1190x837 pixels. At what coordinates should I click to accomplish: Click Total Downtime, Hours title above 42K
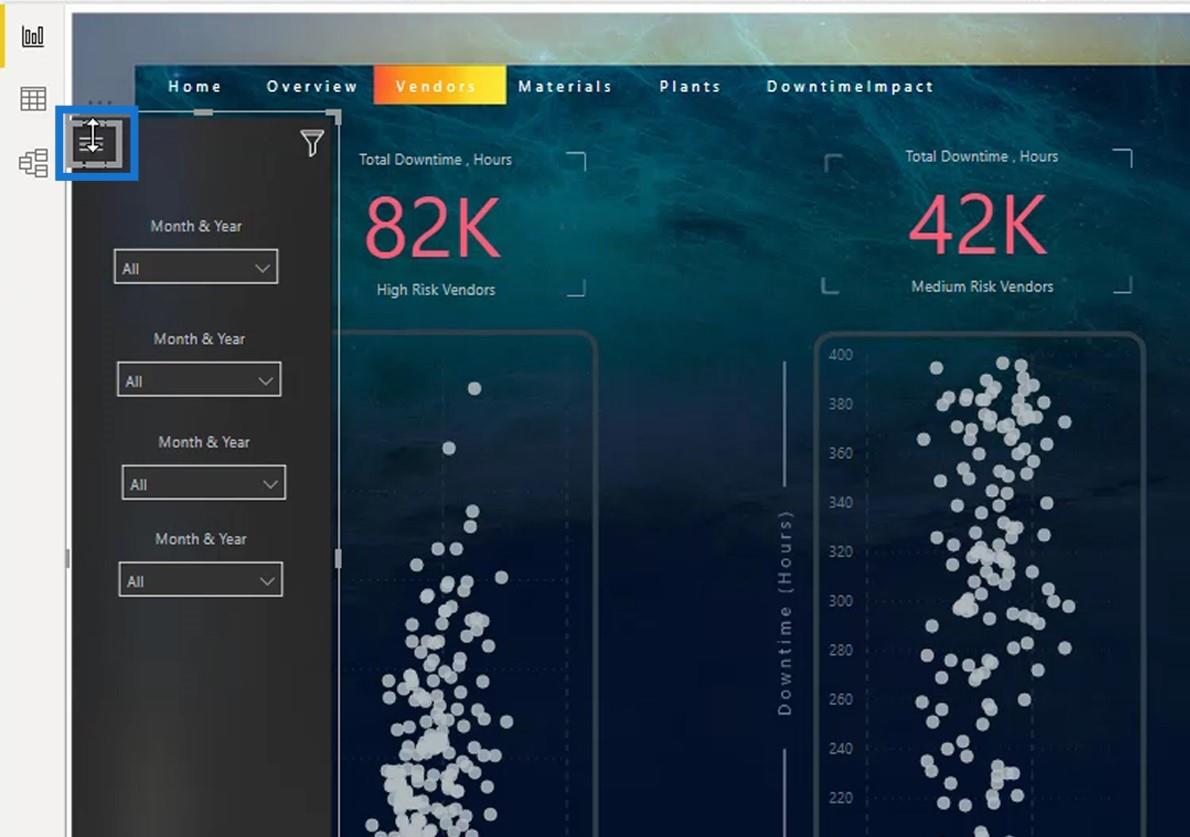click(x=981, y=156)
